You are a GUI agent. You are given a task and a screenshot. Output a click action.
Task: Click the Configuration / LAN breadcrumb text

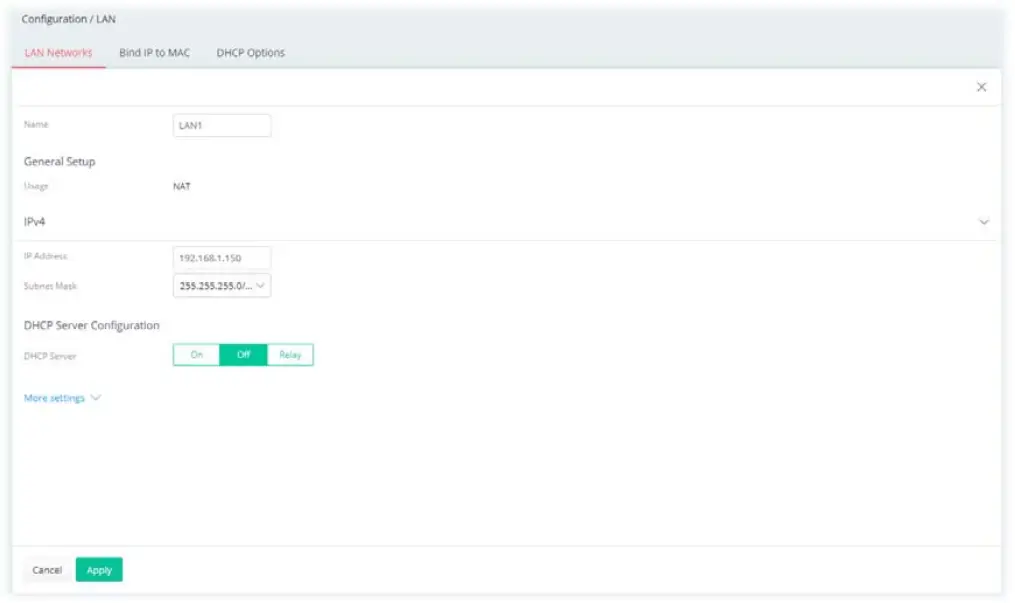coord(69,19)
